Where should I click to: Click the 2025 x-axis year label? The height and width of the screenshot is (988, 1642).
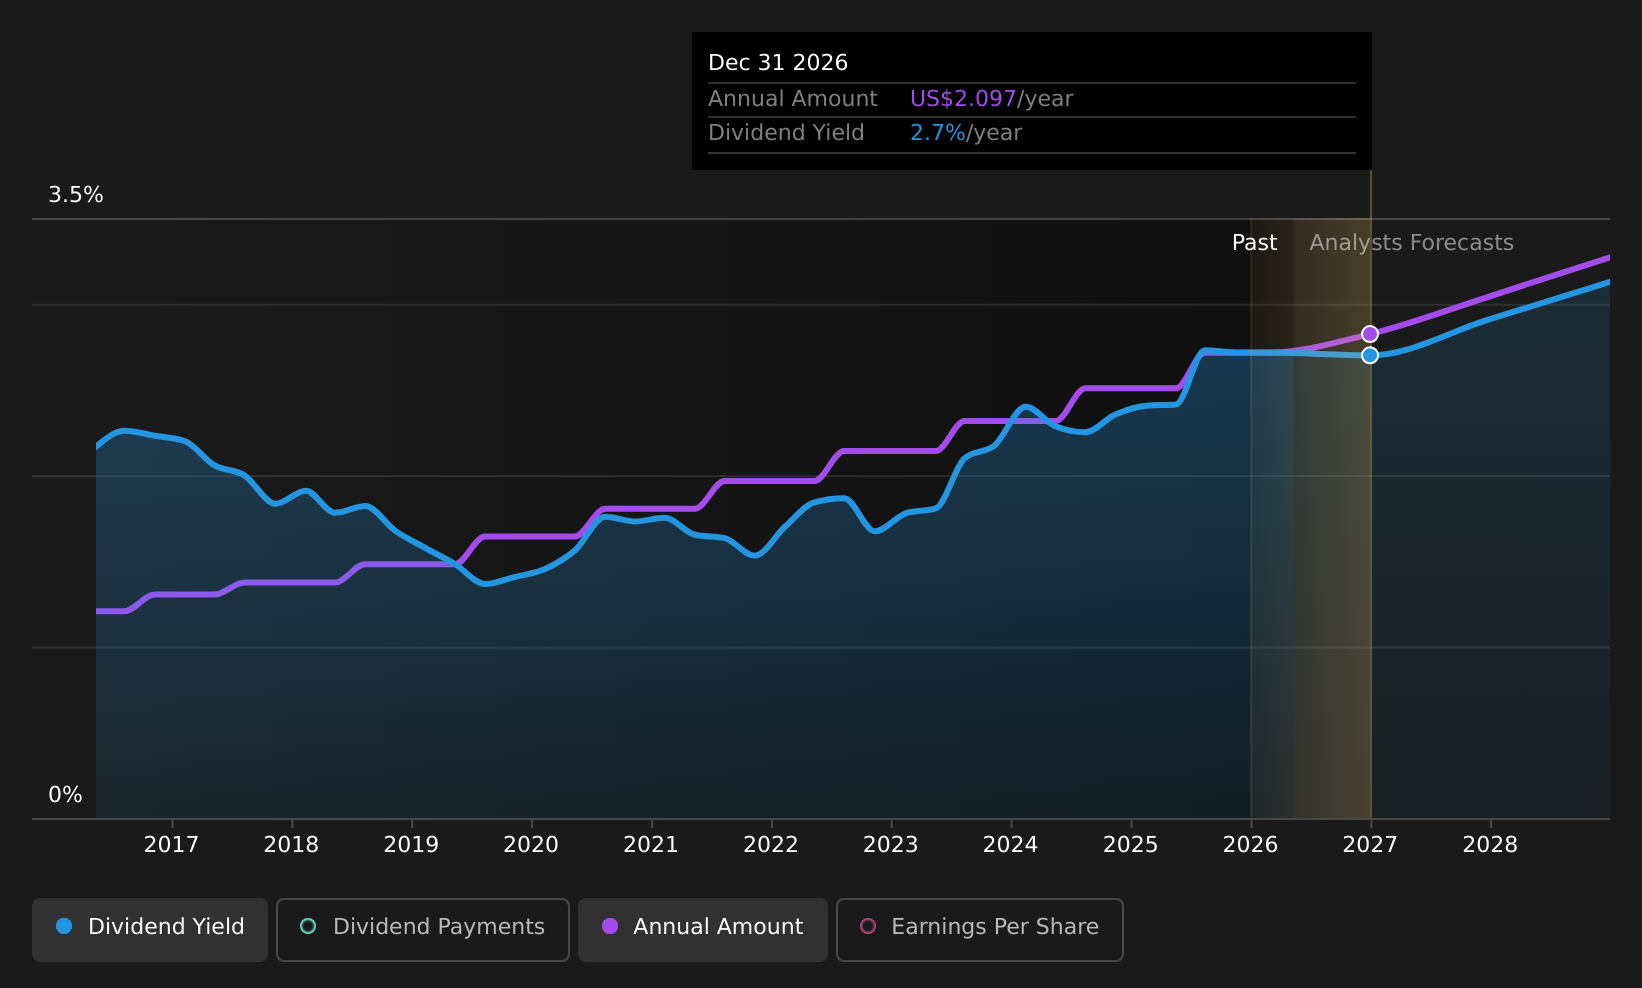point(1131,845)
